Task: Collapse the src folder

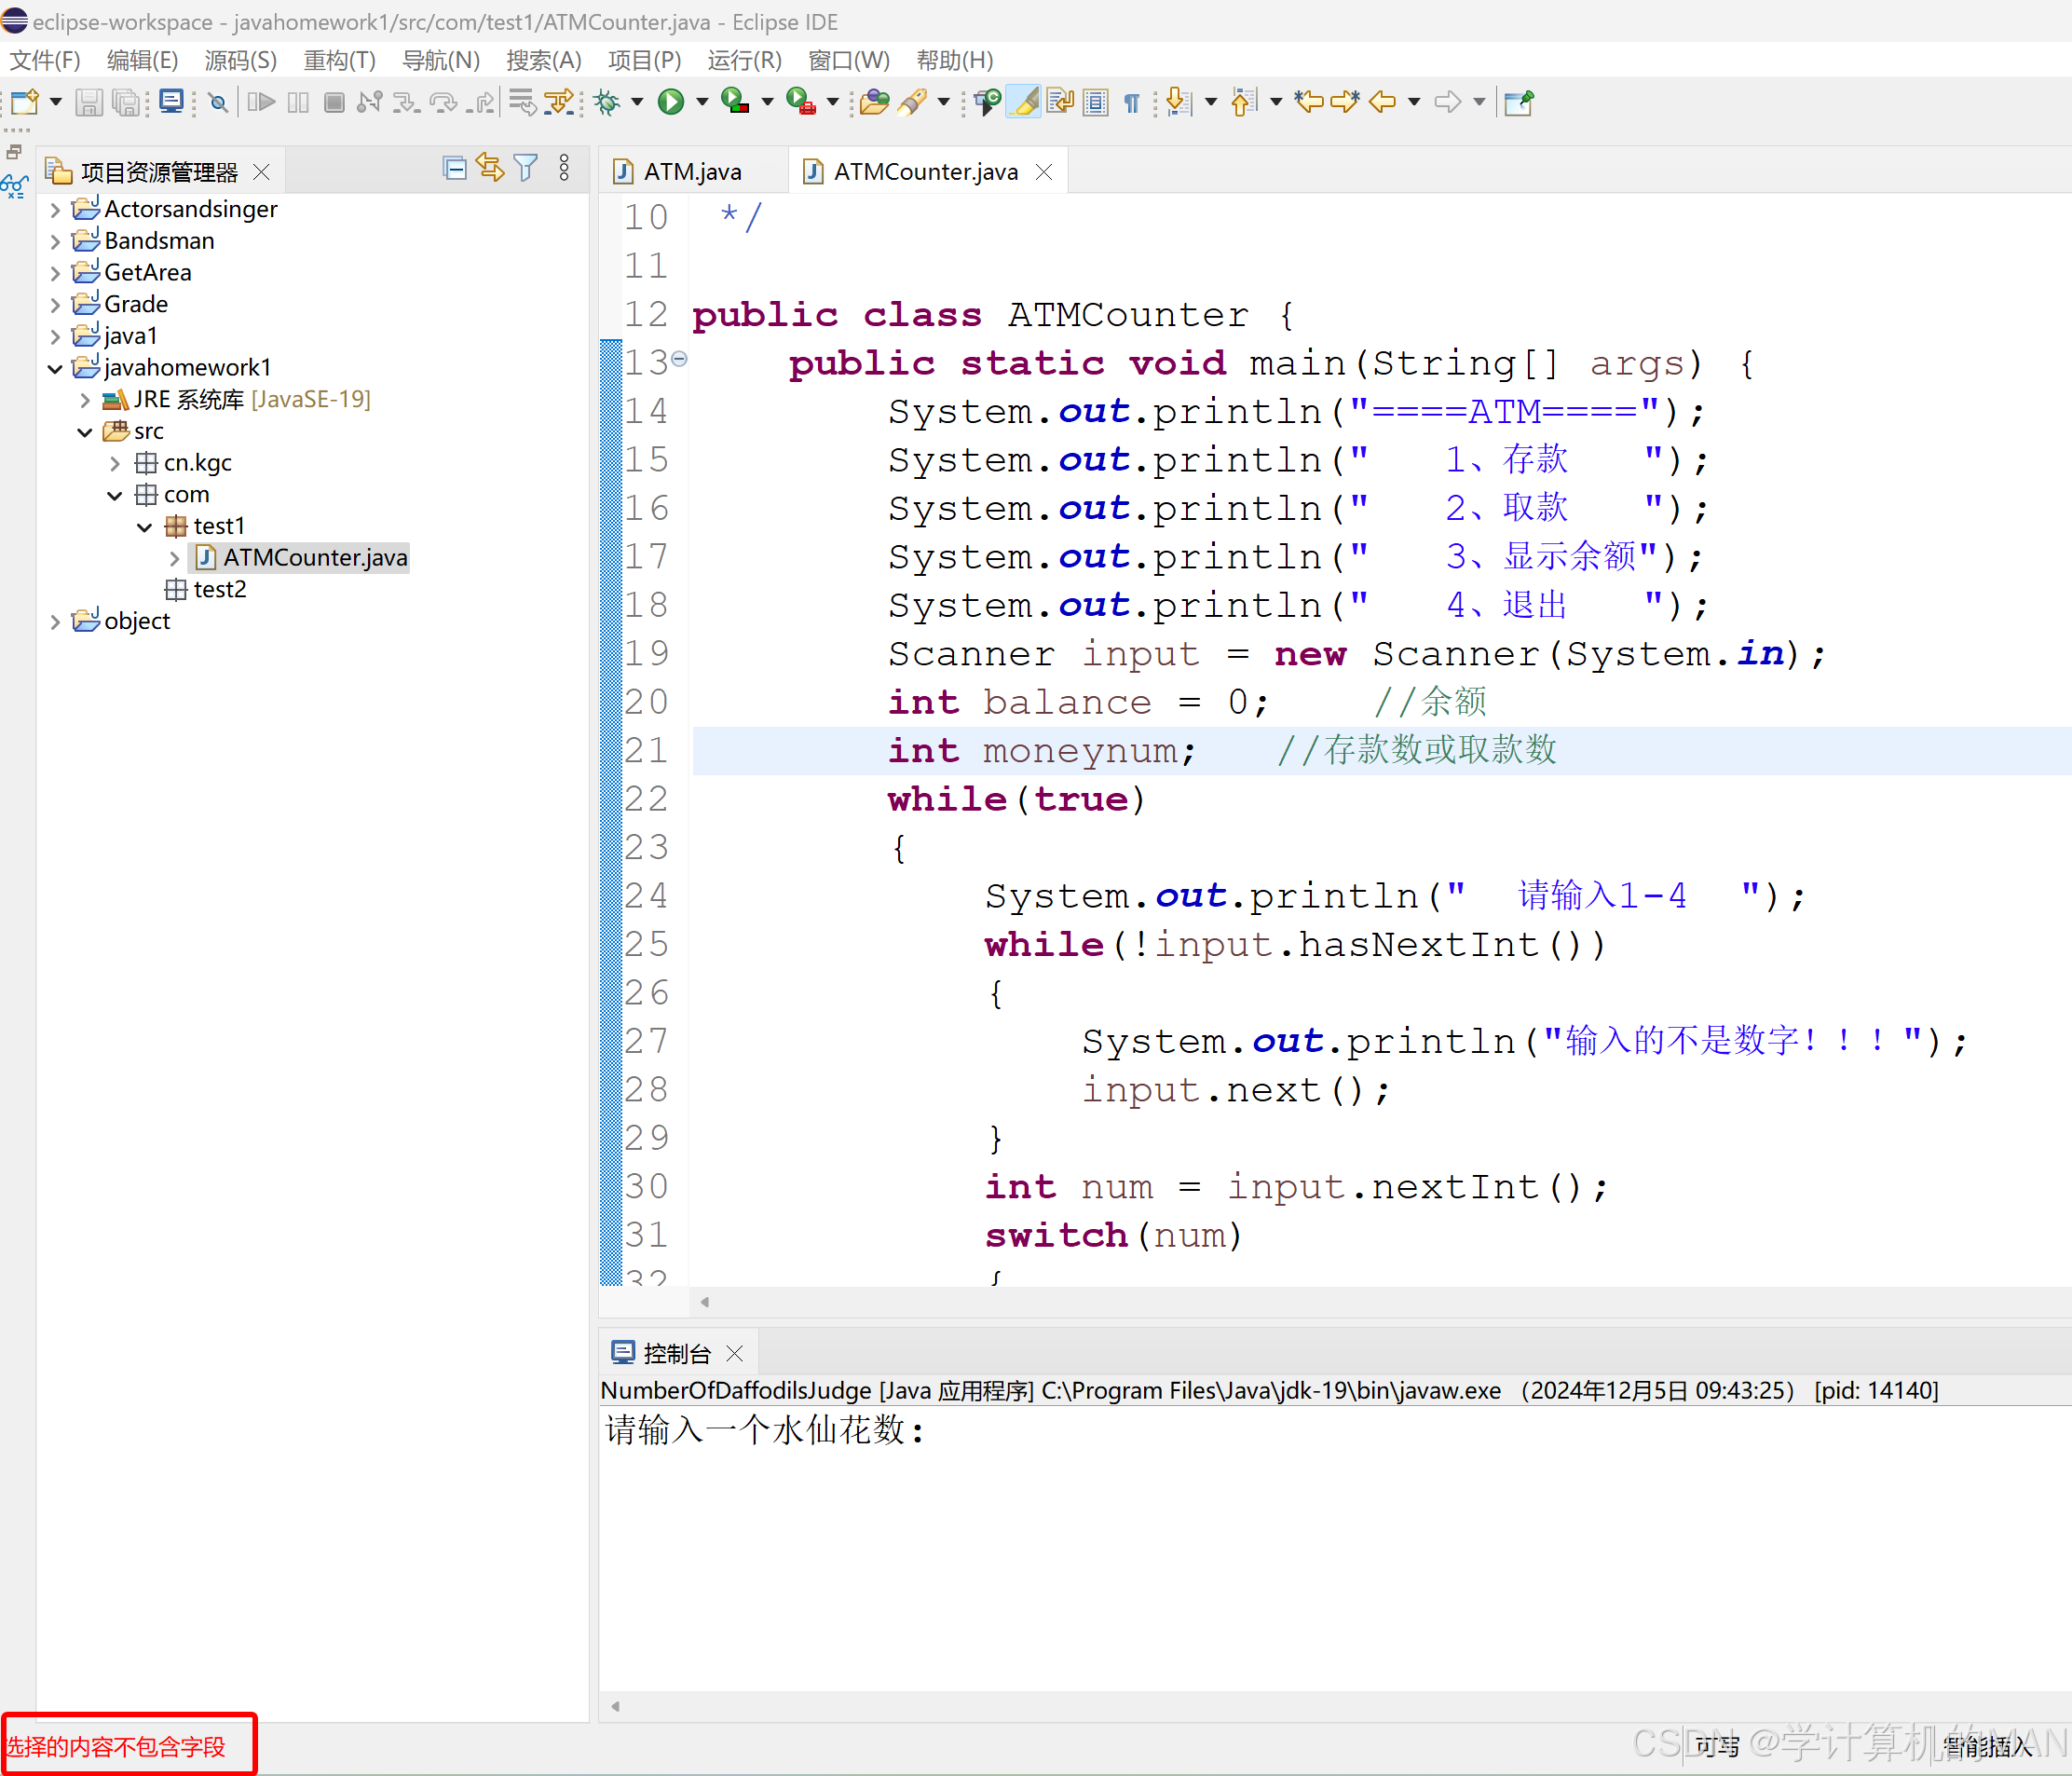Action: click(85, 431)
